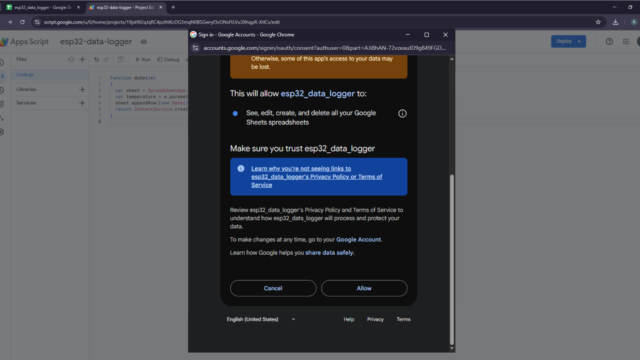Sort files alphabetically with A-Z icon
This screenshot has height=360, width=640.
click(x=71, y=60)
